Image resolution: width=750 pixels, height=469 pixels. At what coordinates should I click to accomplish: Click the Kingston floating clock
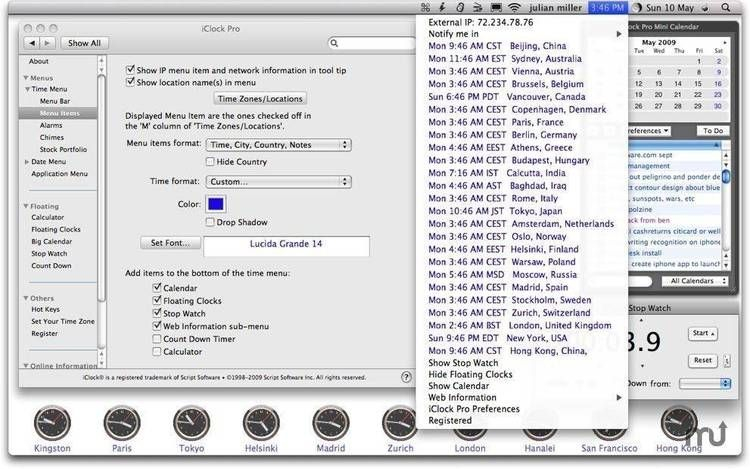click(52, 423)
